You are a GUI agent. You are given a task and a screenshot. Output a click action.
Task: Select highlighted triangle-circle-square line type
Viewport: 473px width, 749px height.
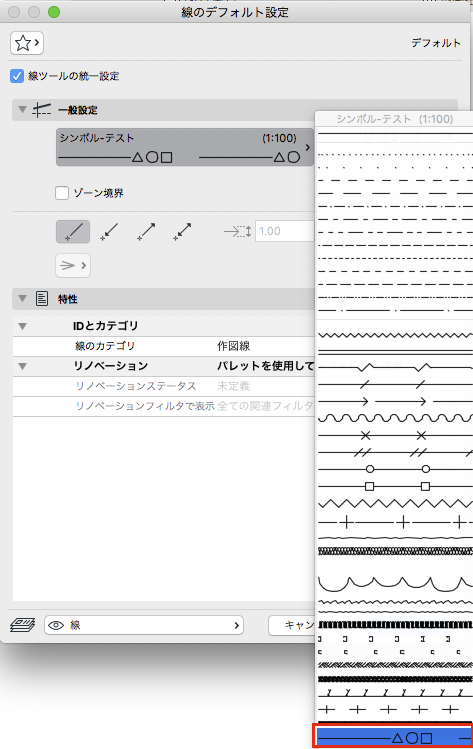click(393, 737)
